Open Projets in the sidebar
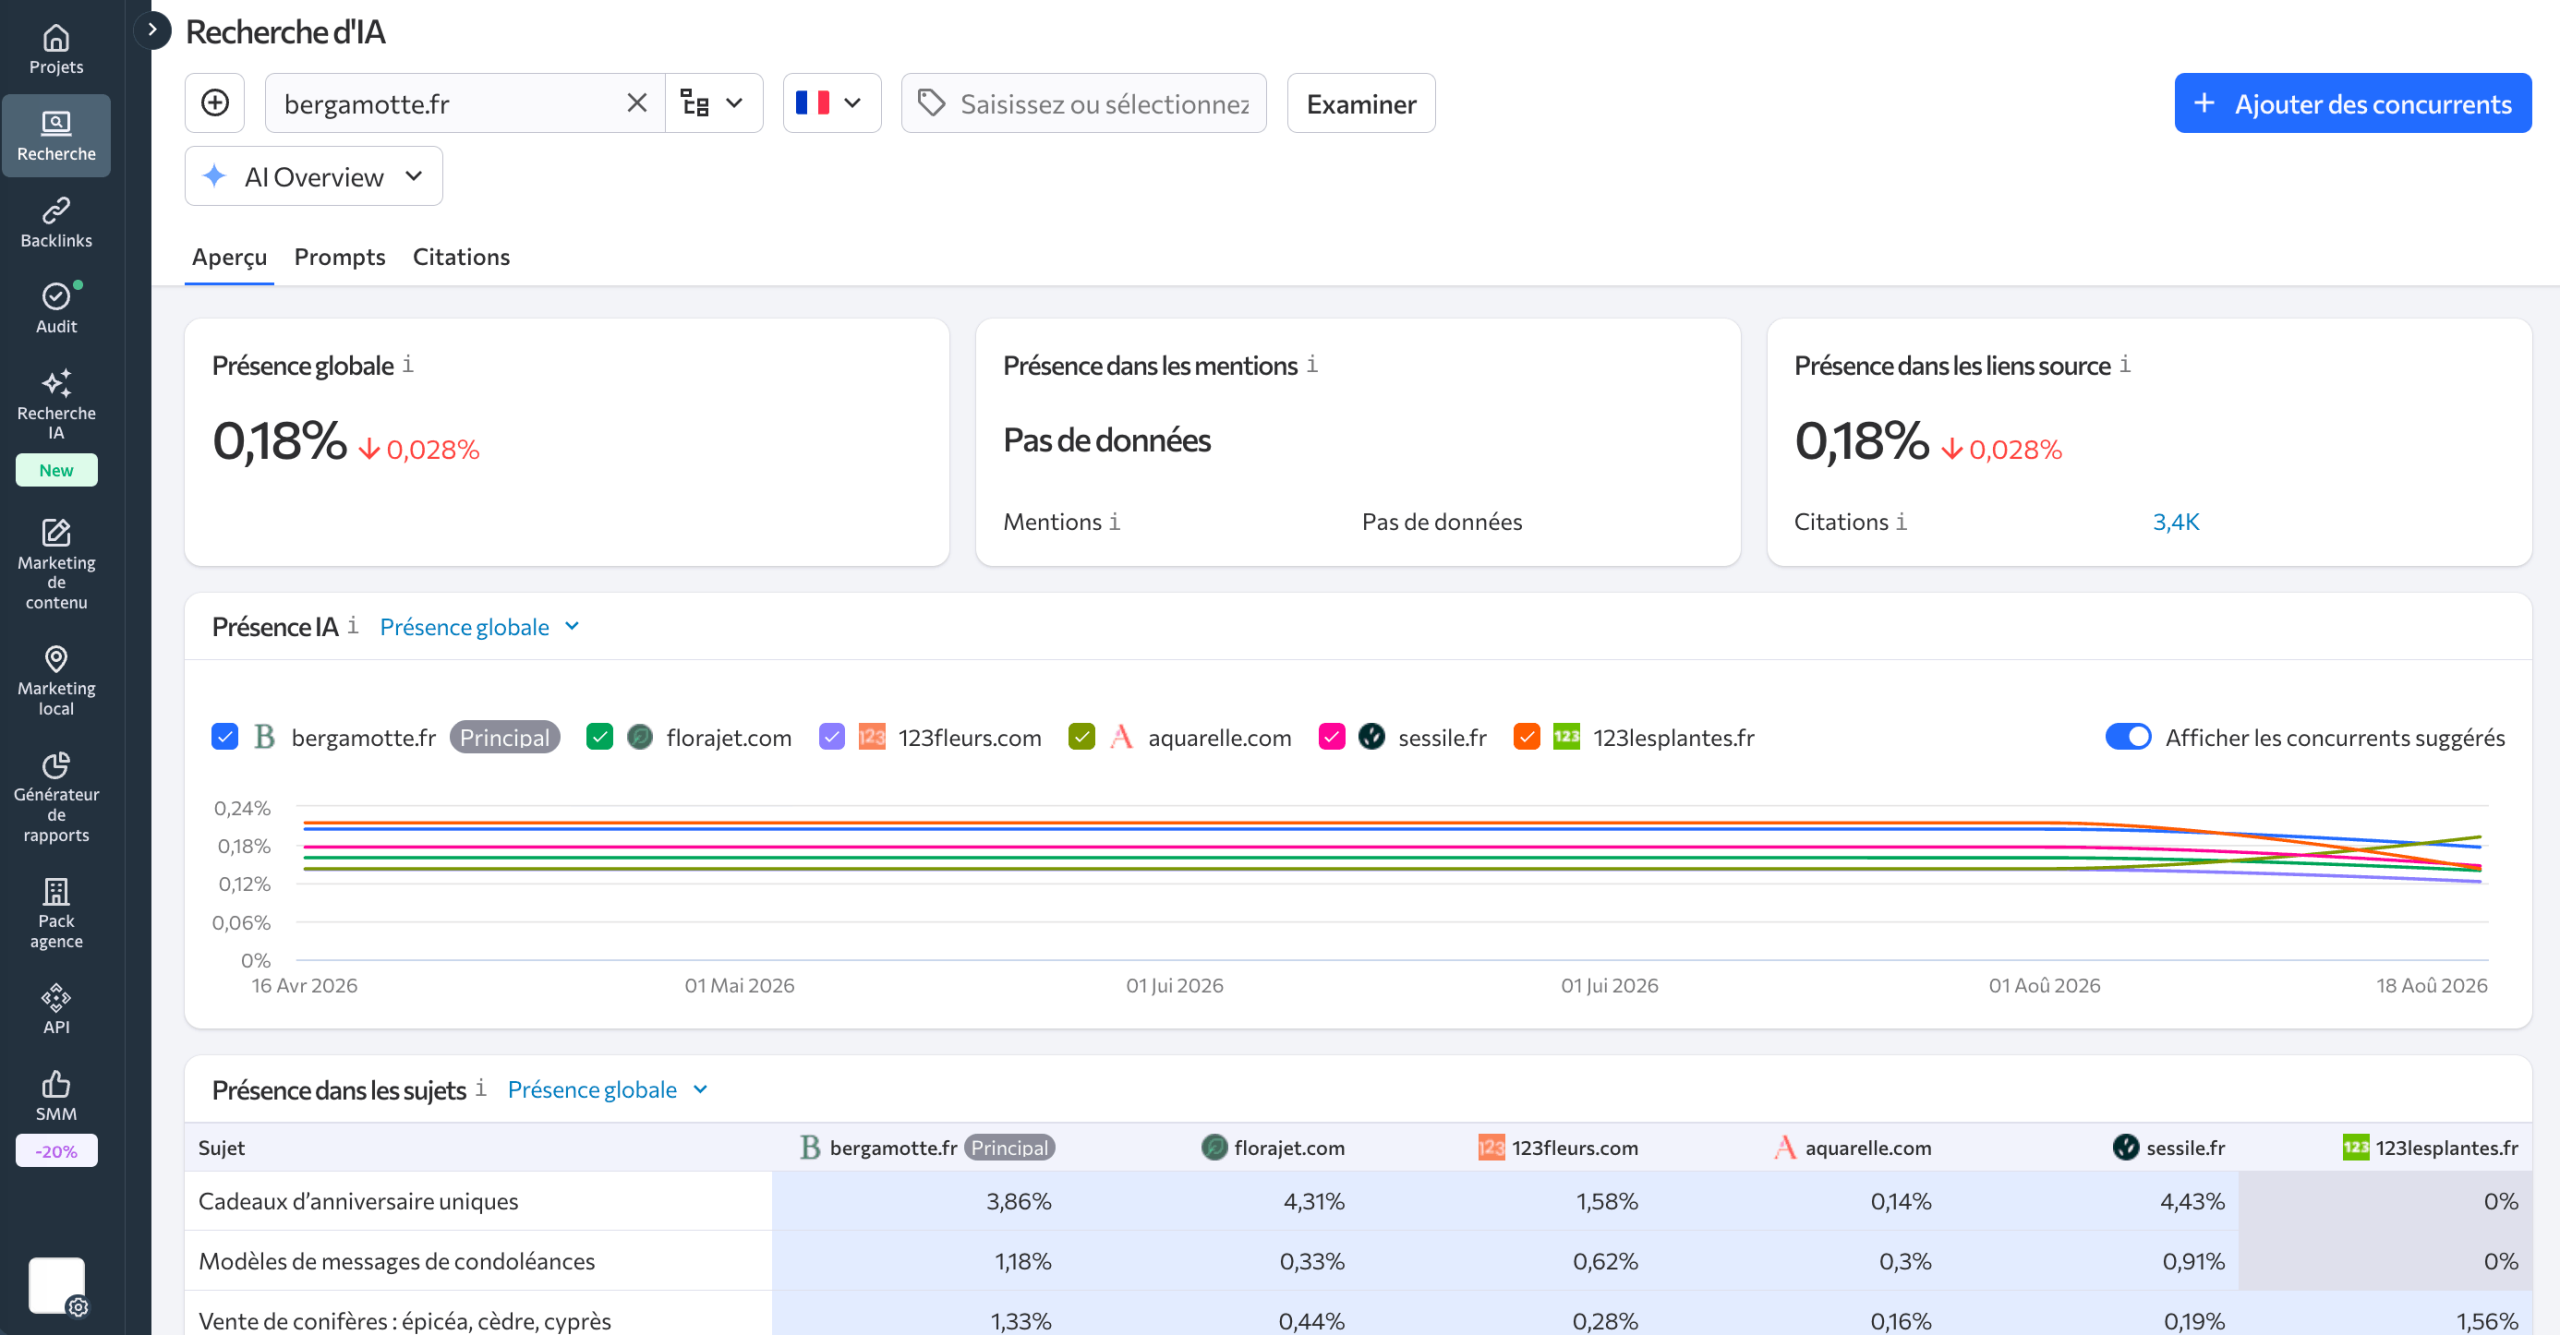The width and height of the screenshot is (2560, 1335). pos(56,50)
